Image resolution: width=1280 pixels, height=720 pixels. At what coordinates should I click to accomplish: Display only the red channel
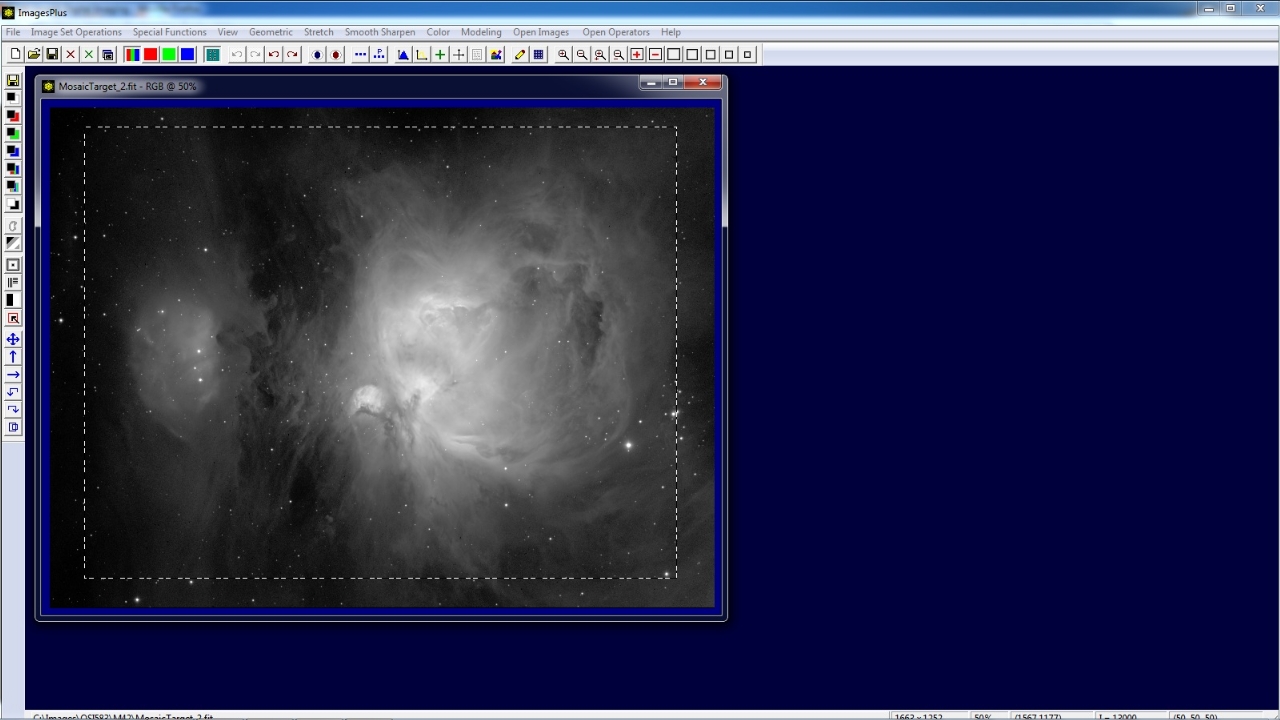click(150, 54)
